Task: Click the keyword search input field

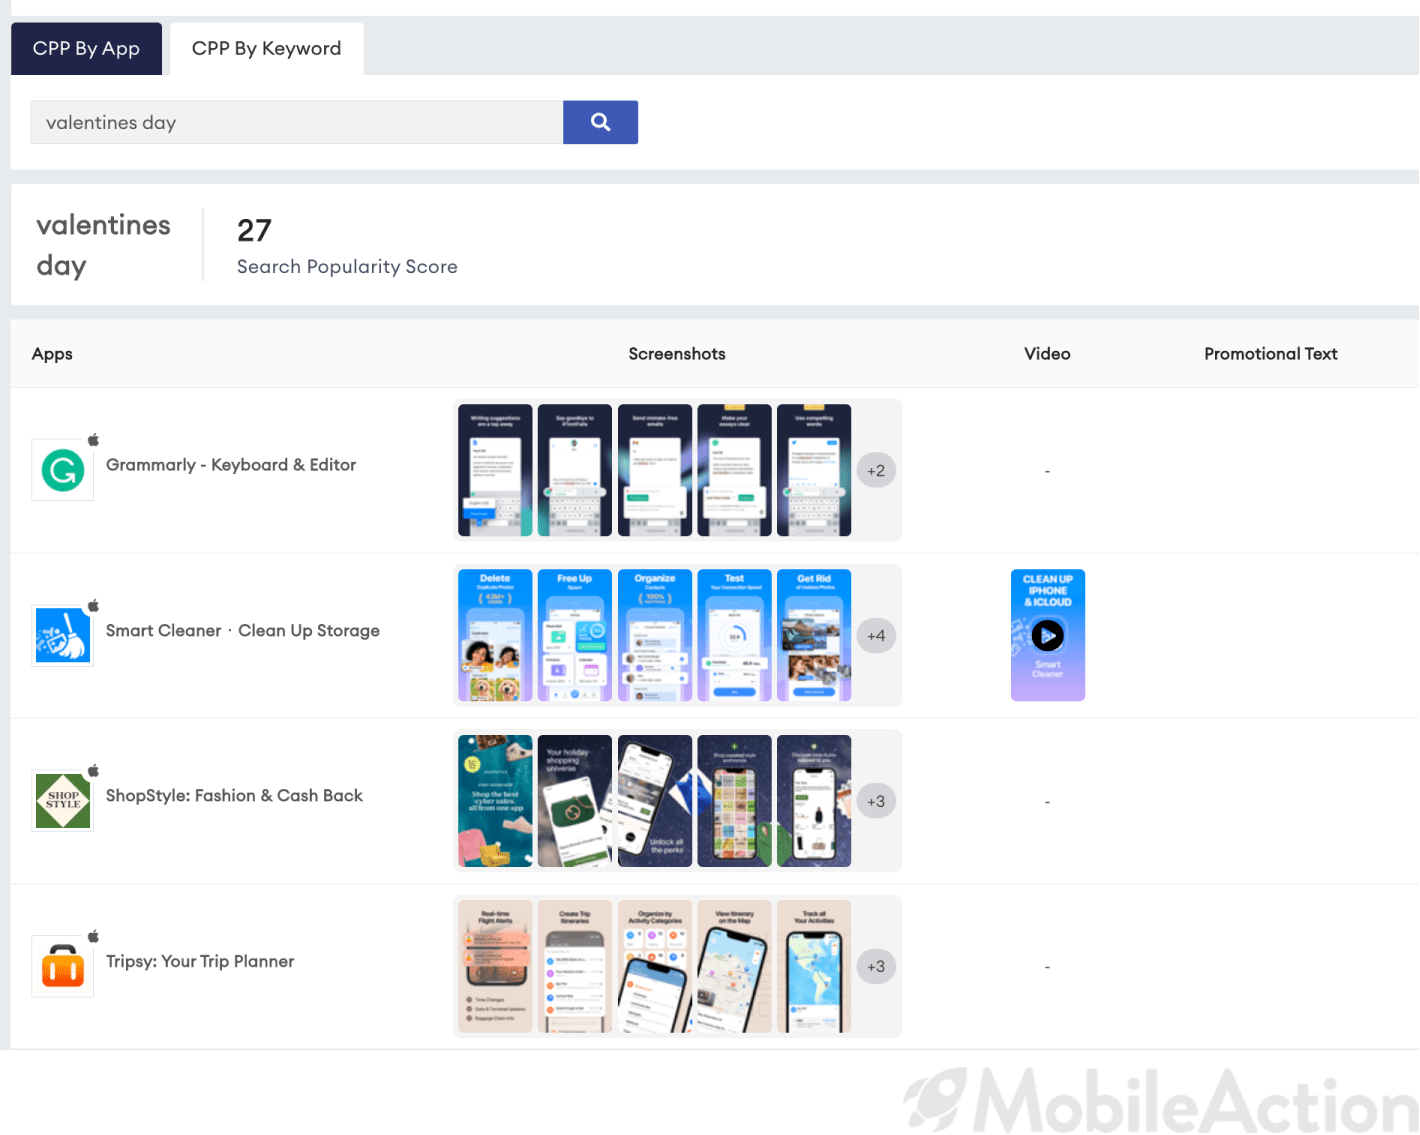Action: [x=297, y=122]
